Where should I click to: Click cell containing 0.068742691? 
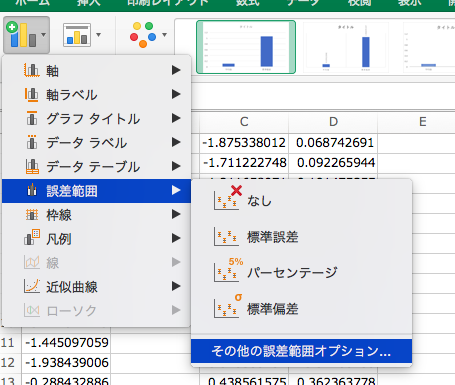333,143
